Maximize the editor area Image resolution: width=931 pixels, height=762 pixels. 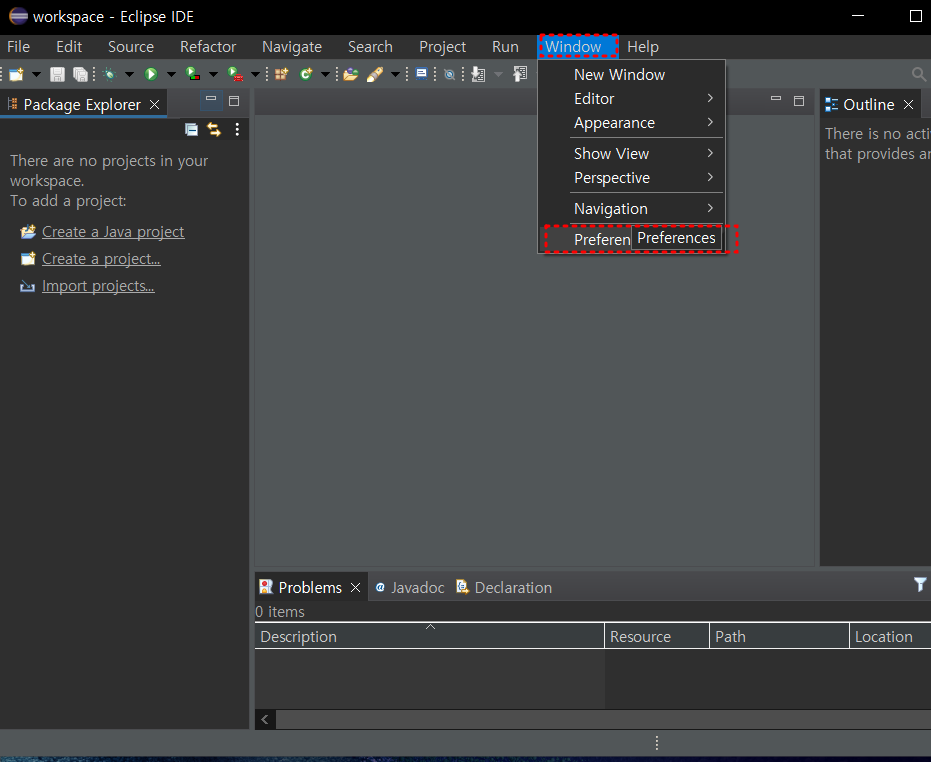click(x=799, y=101)
